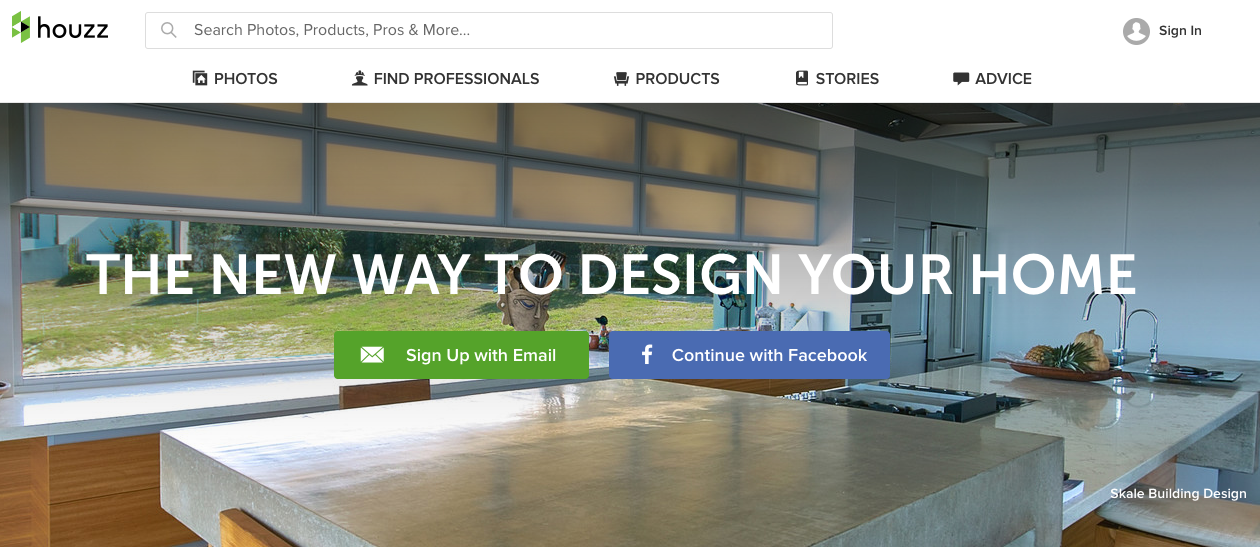This screenshot has width=1260, height=547.
Task: Click the magnifying glass search icon
Action: 169,30
